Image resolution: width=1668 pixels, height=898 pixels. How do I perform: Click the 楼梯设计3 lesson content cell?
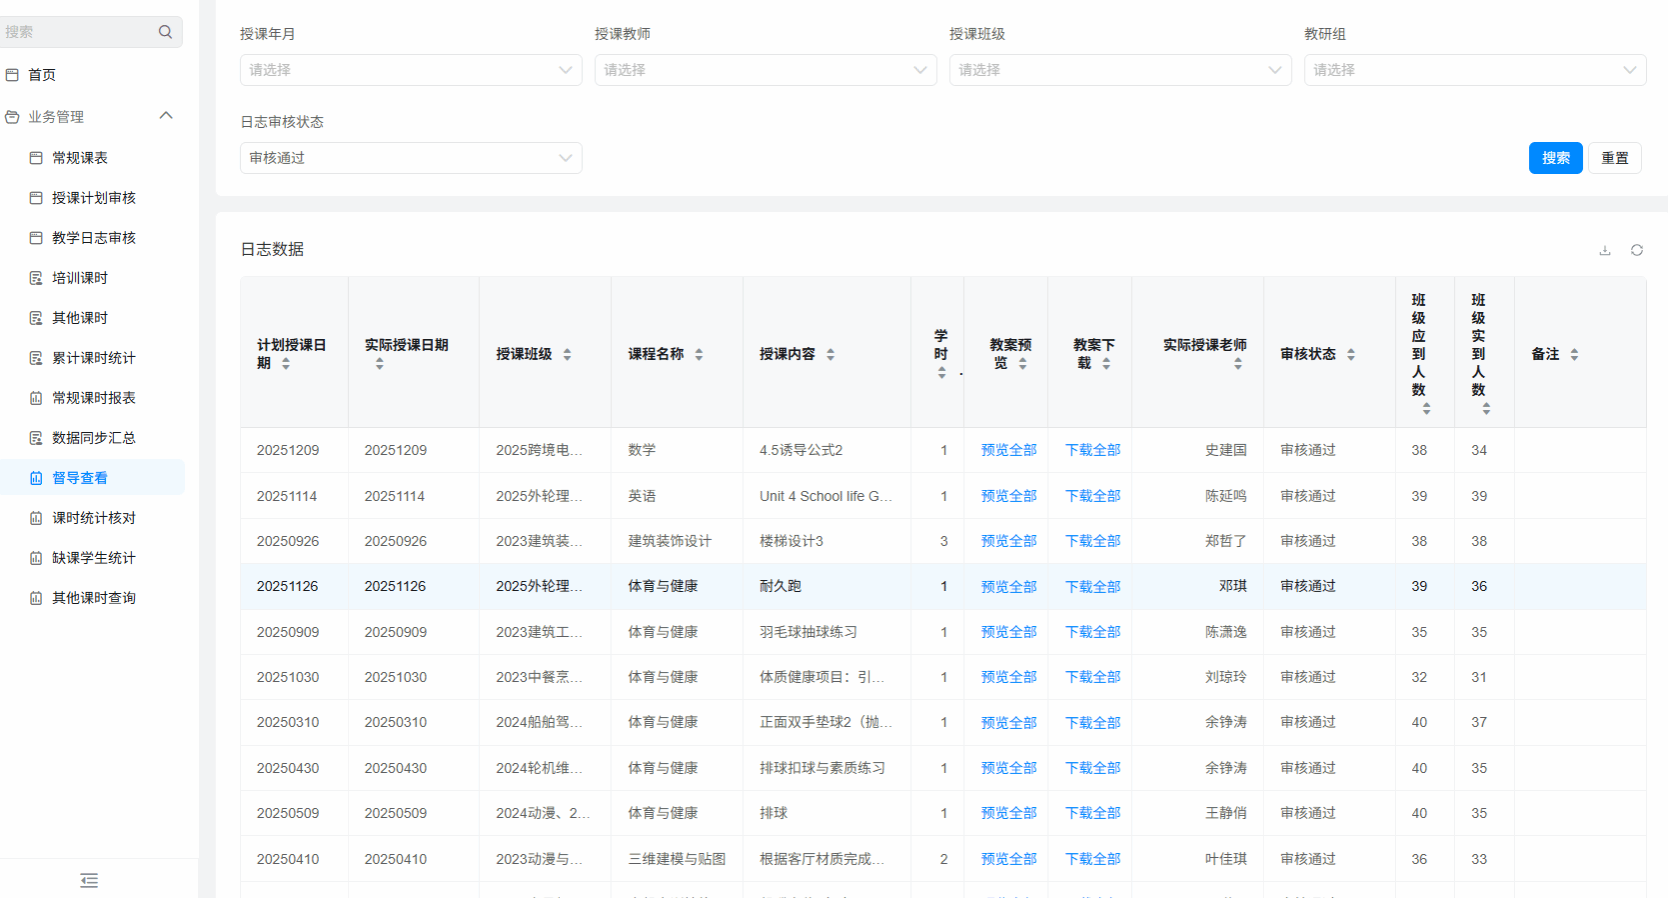pyautogui.click(x=791, y=541)
